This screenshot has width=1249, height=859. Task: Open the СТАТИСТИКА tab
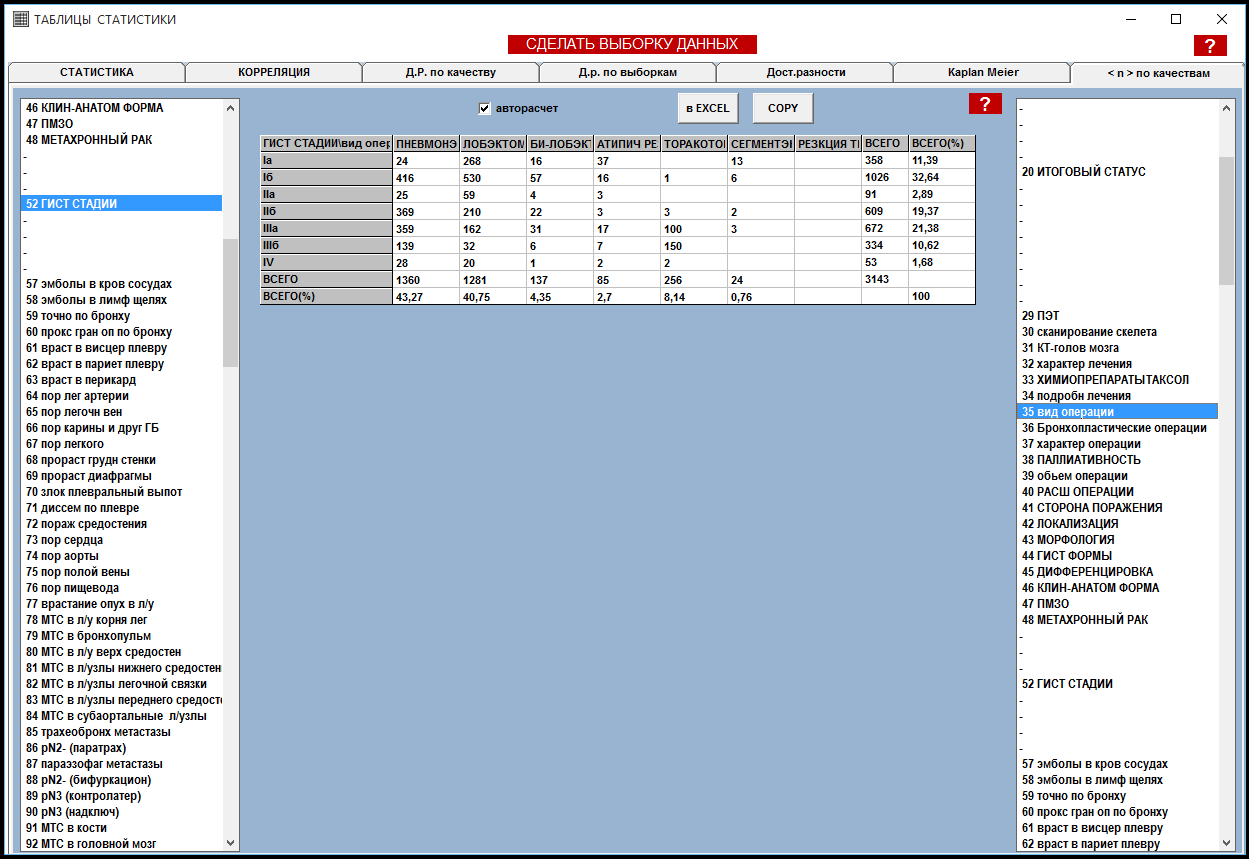click(x=96, y=72)
